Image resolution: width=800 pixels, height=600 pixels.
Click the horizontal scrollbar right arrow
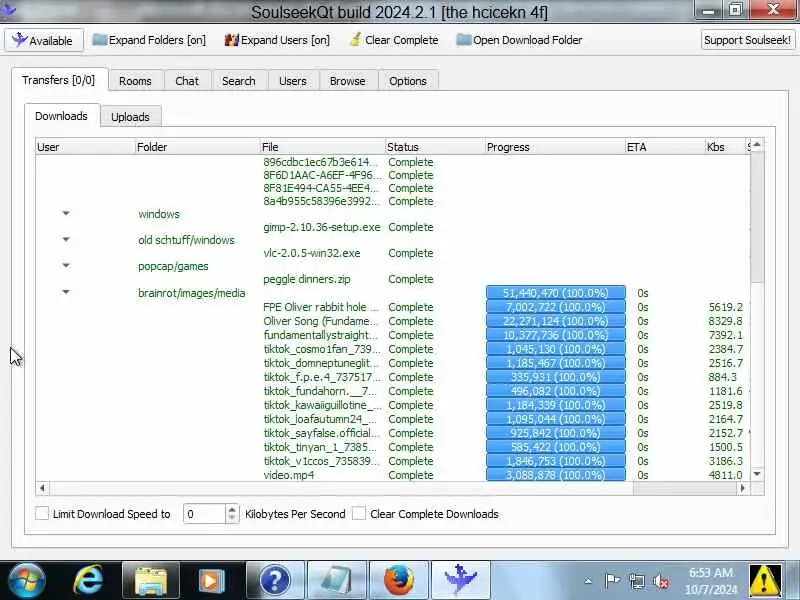[743, 488]
